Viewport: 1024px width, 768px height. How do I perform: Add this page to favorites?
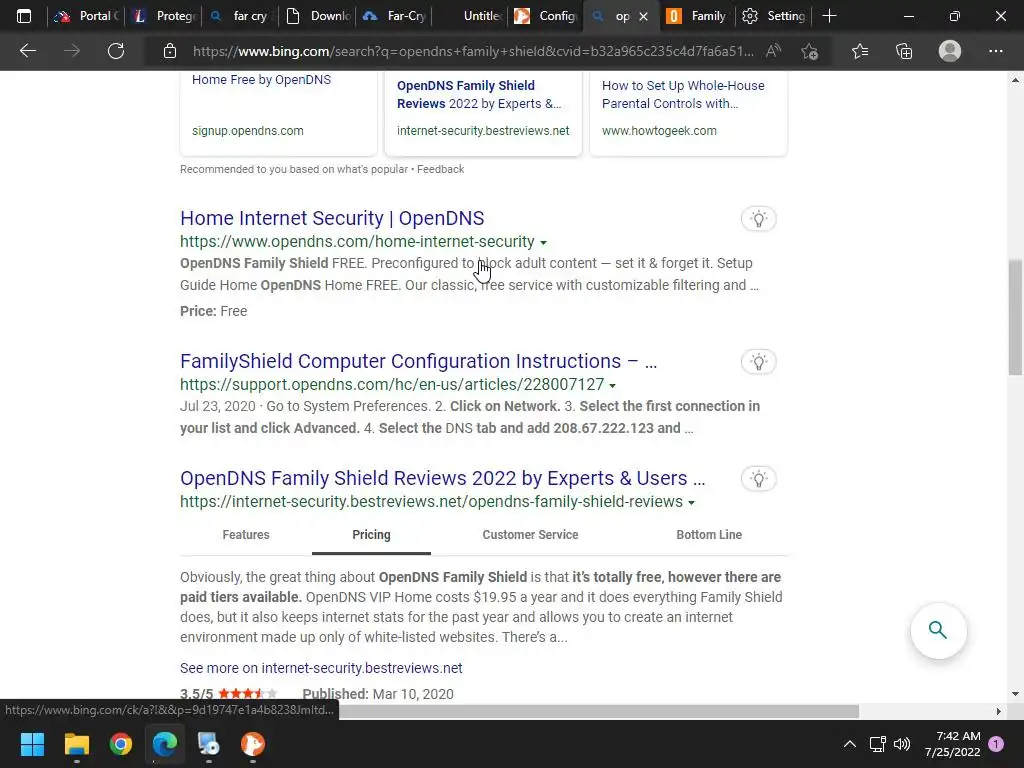click(810, 51)
